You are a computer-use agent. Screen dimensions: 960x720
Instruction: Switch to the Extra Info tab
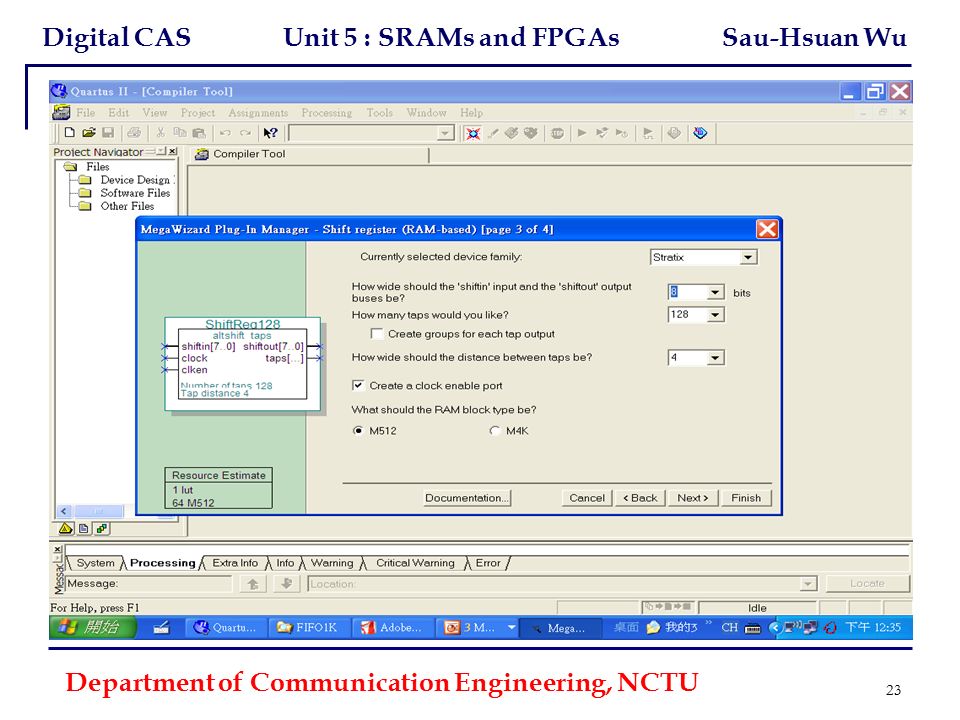pyautogui.click(x=235, y=563)
